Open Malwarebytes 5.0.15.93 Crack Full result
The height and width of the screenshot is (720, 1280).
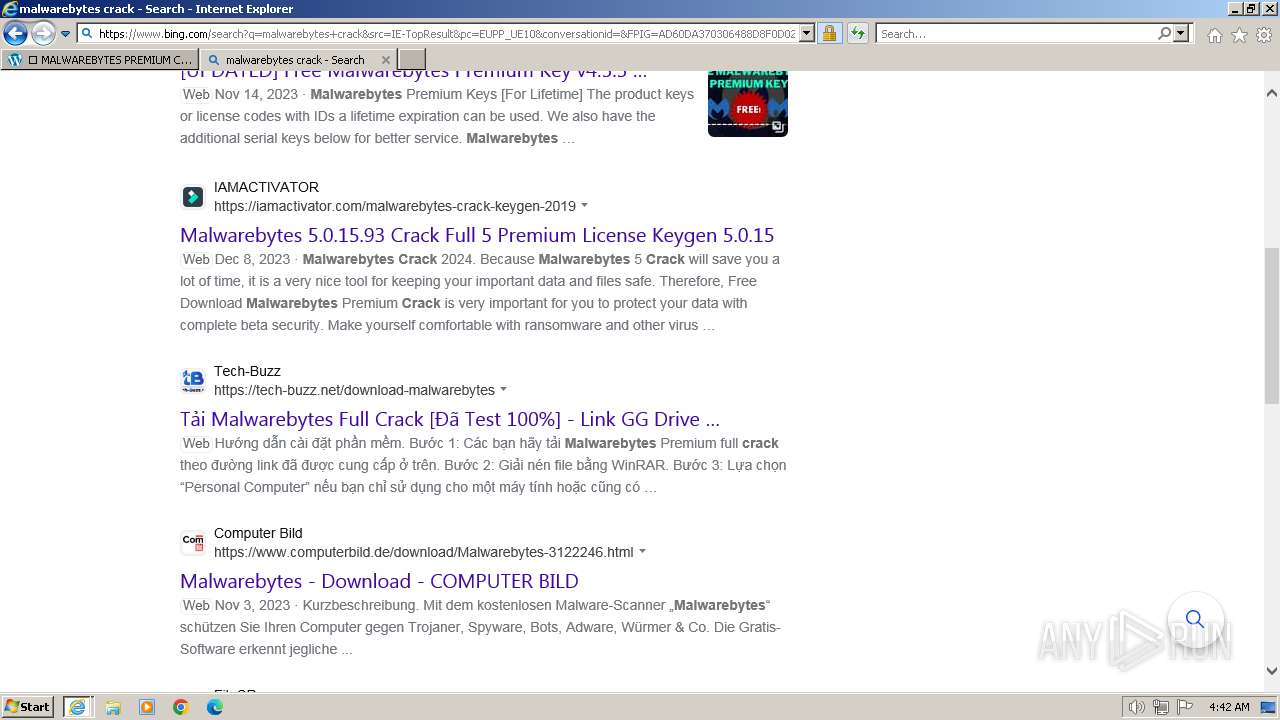[477, 235]
